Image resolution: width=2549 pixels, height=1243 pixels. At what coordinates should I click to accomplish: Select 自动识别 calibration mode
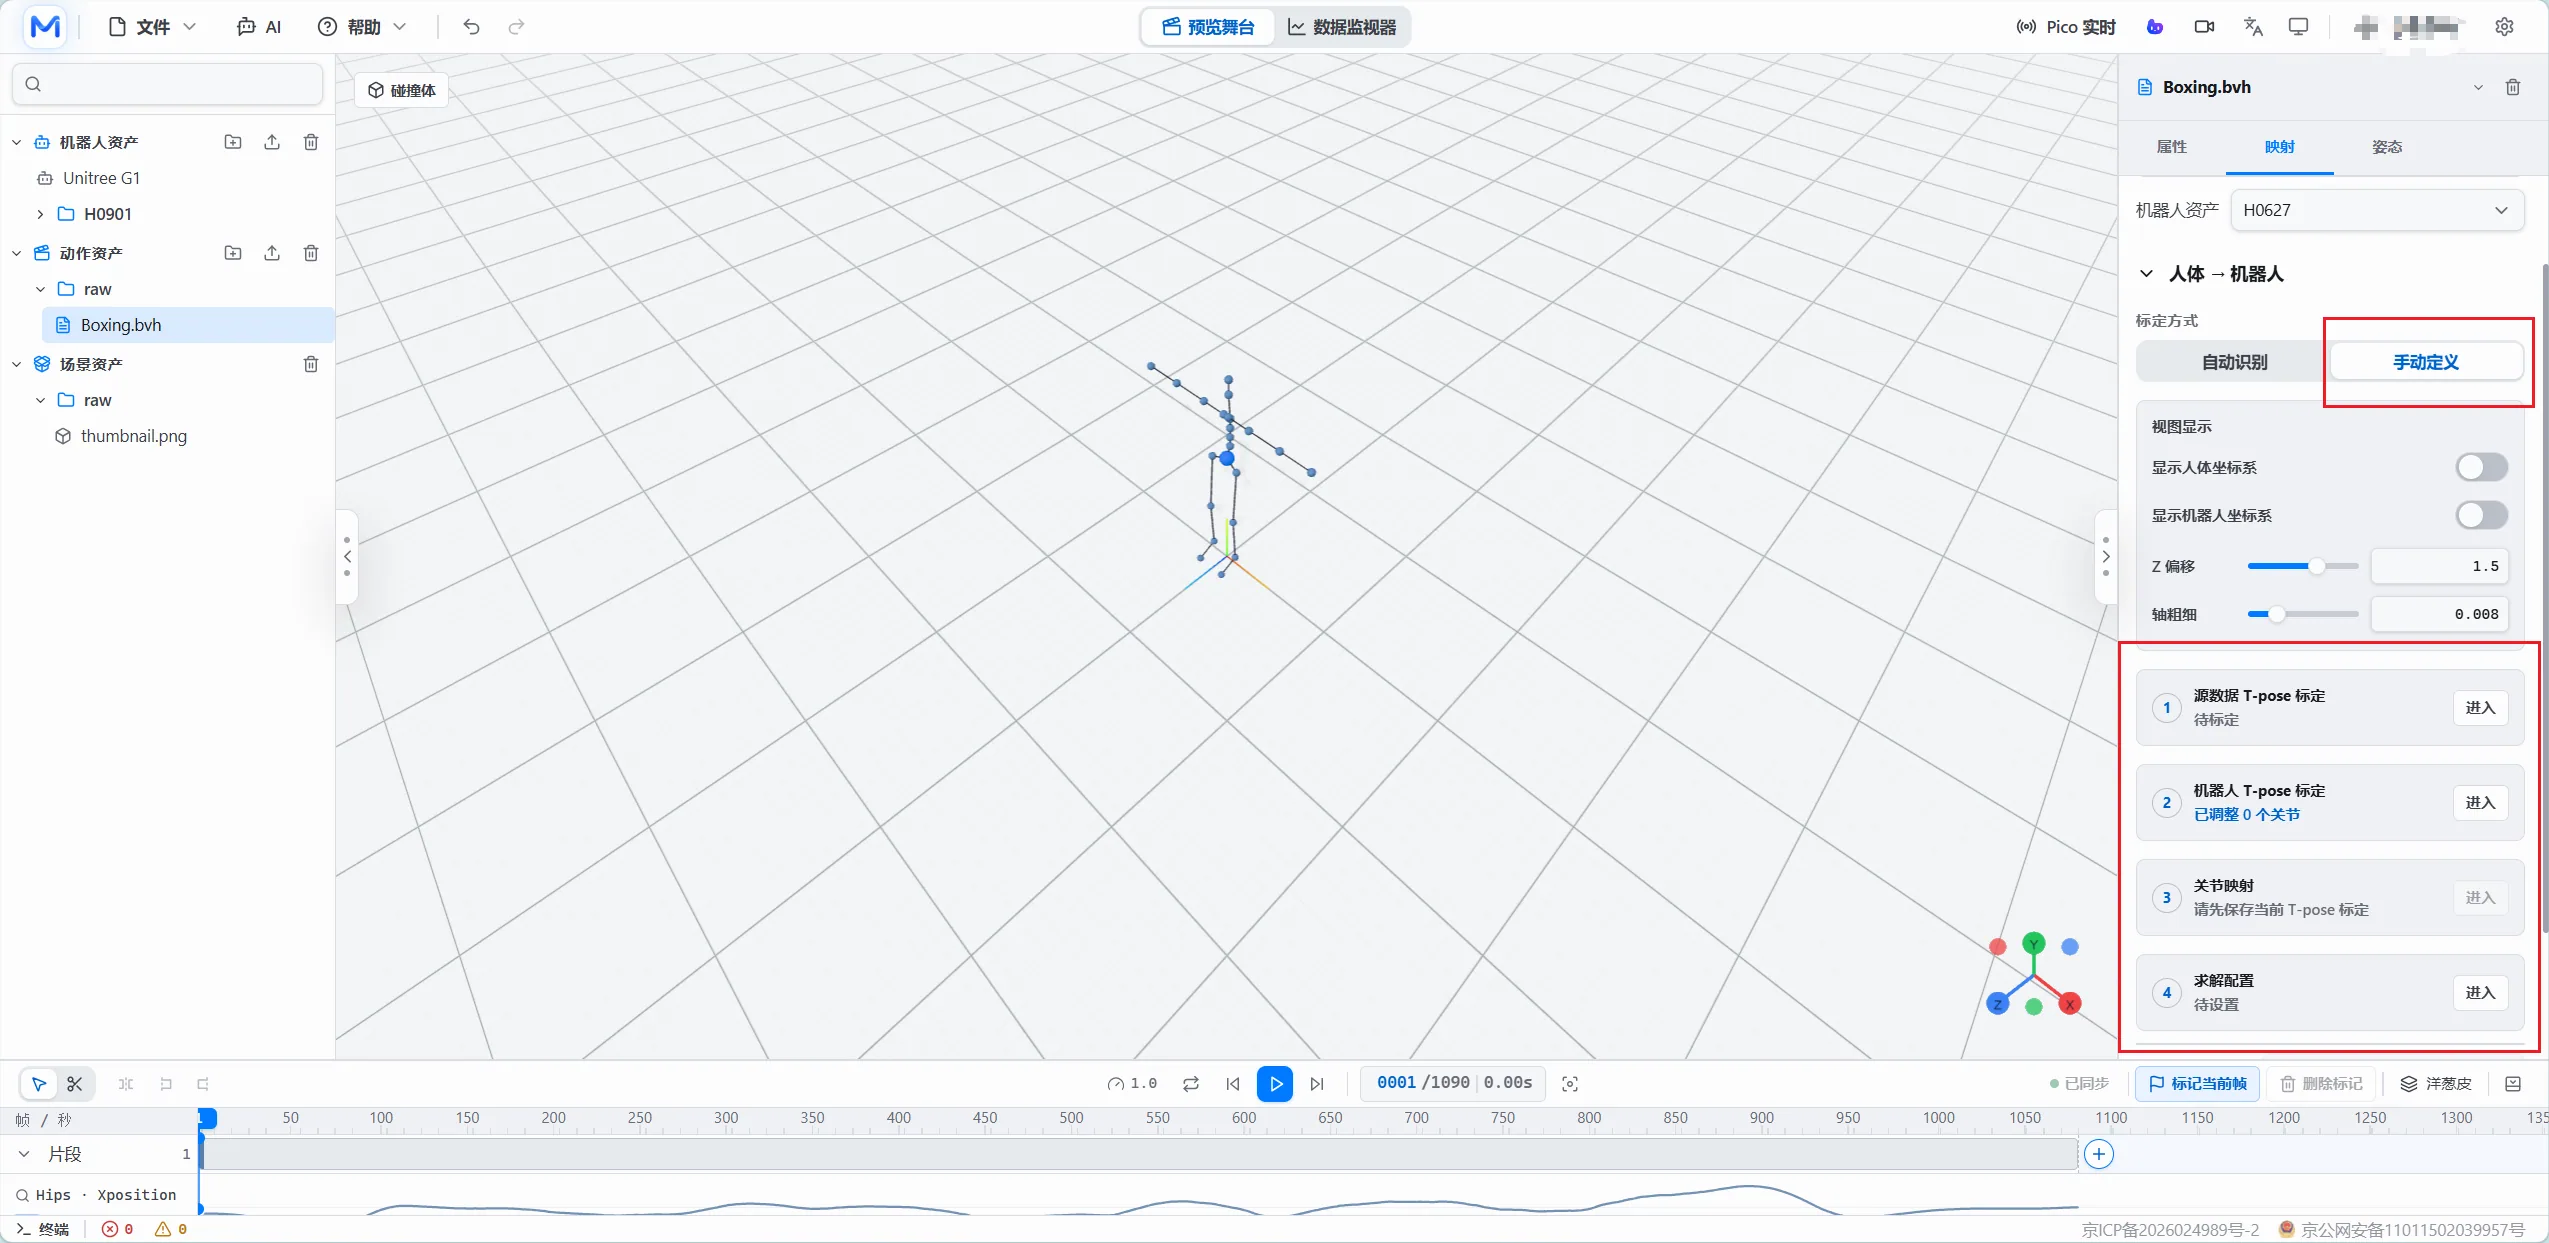(x=2234, y=362)
